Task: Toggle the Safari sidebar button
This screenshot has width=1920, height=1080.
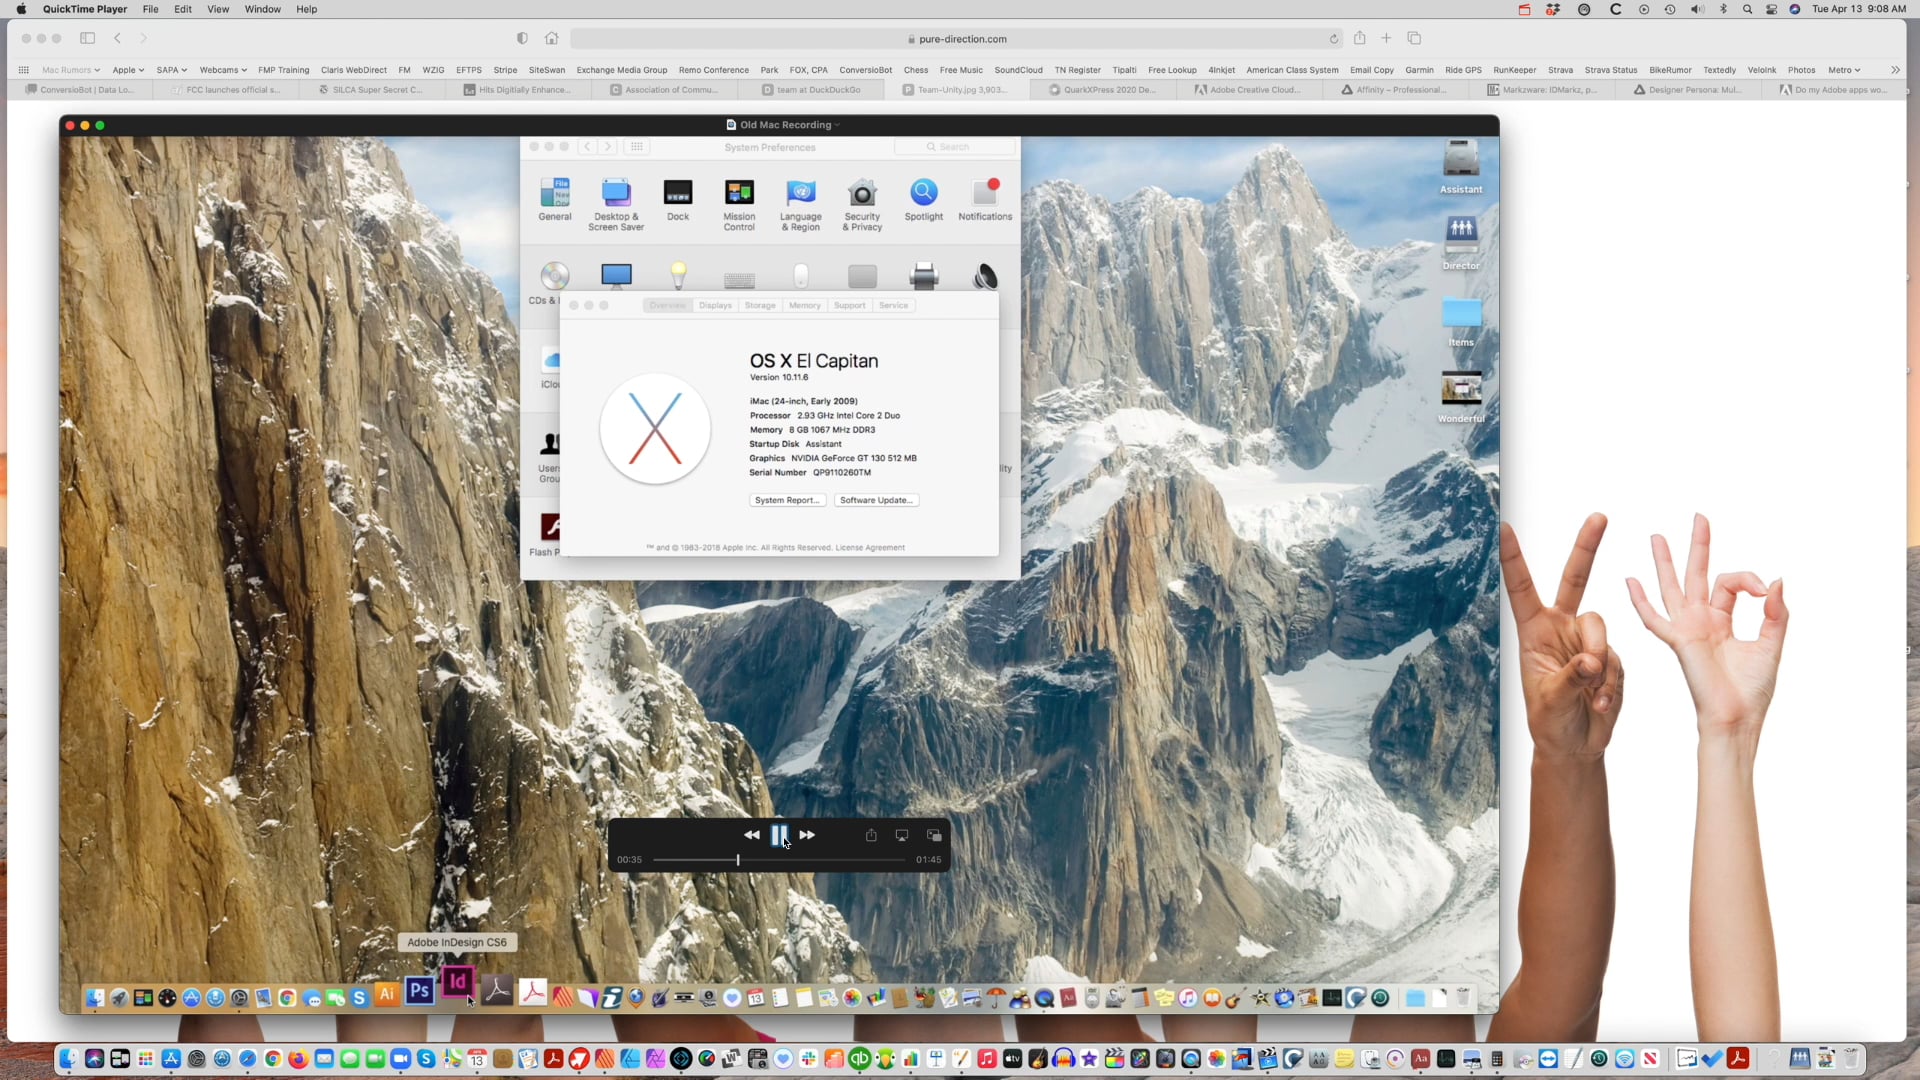Action: [x=88, y=38]
